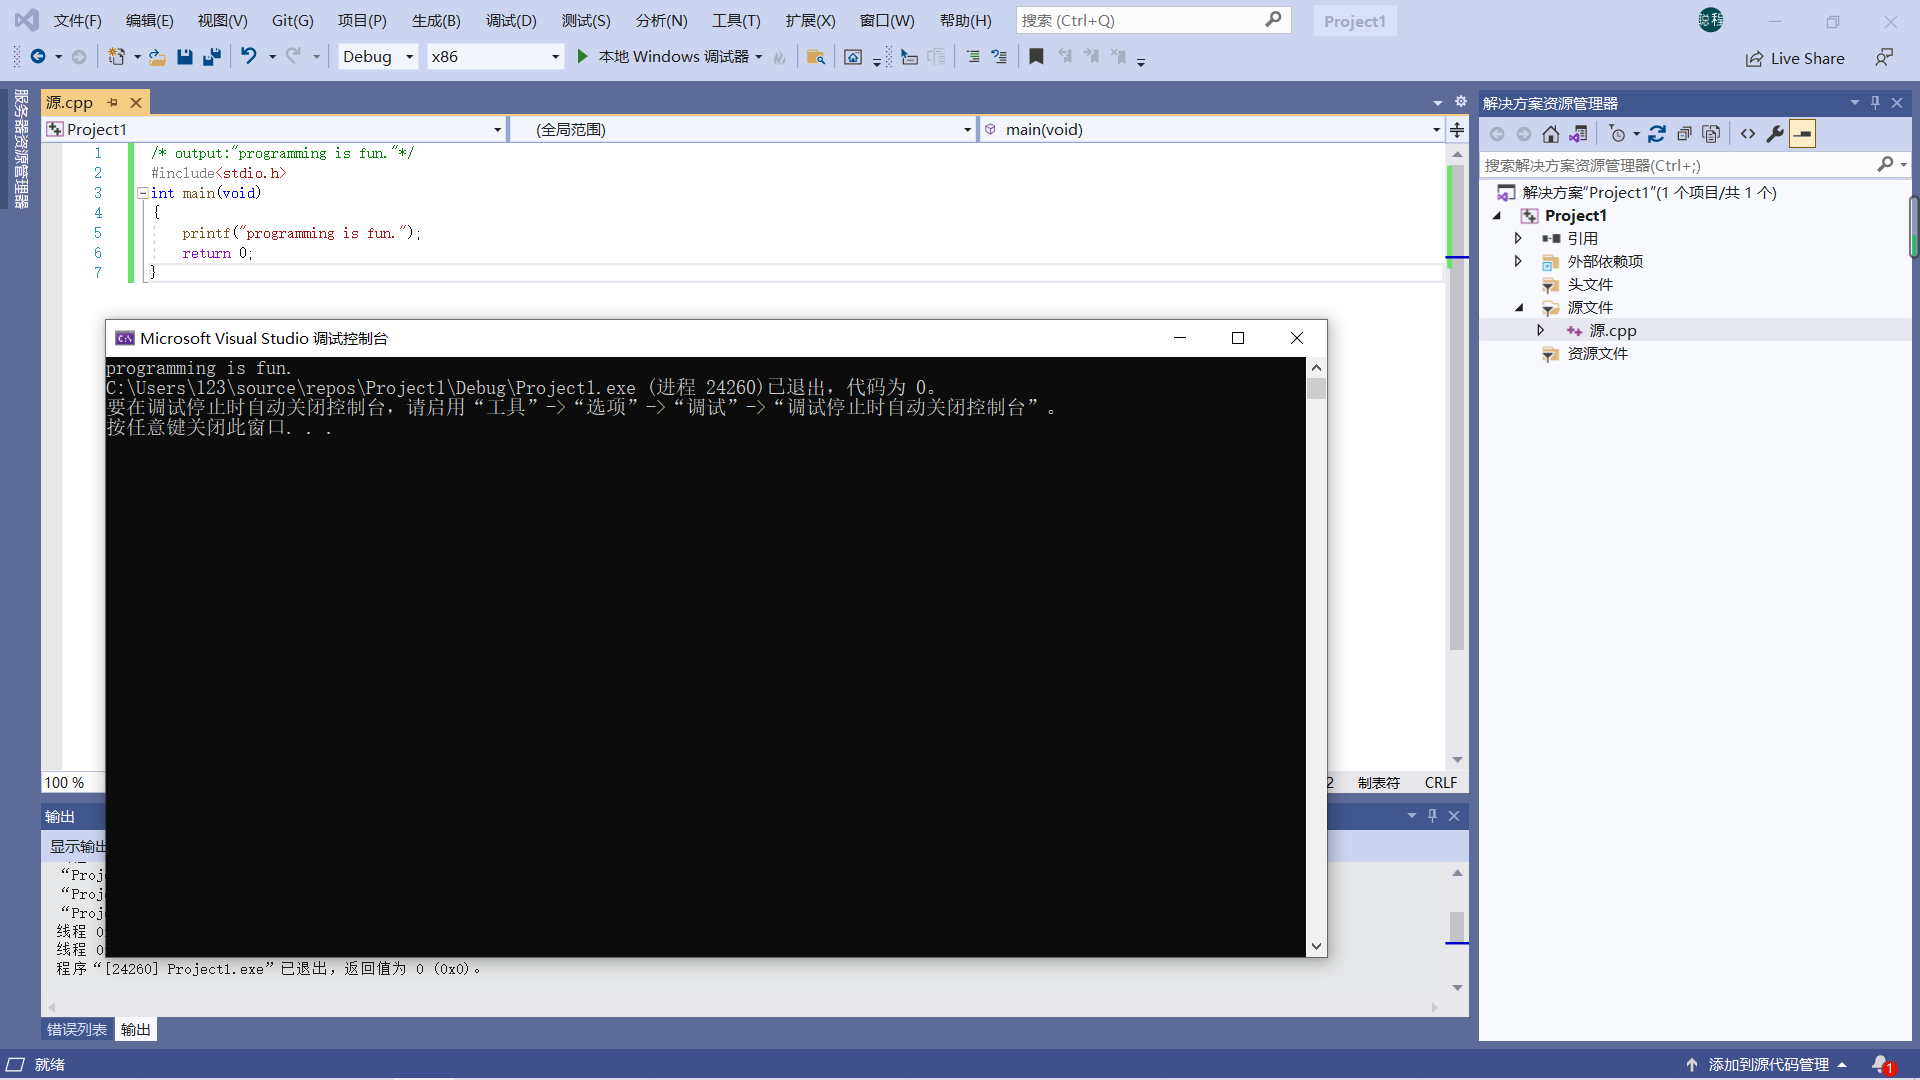Toggle a bookmark on the current line

[x=1036, y=57]
